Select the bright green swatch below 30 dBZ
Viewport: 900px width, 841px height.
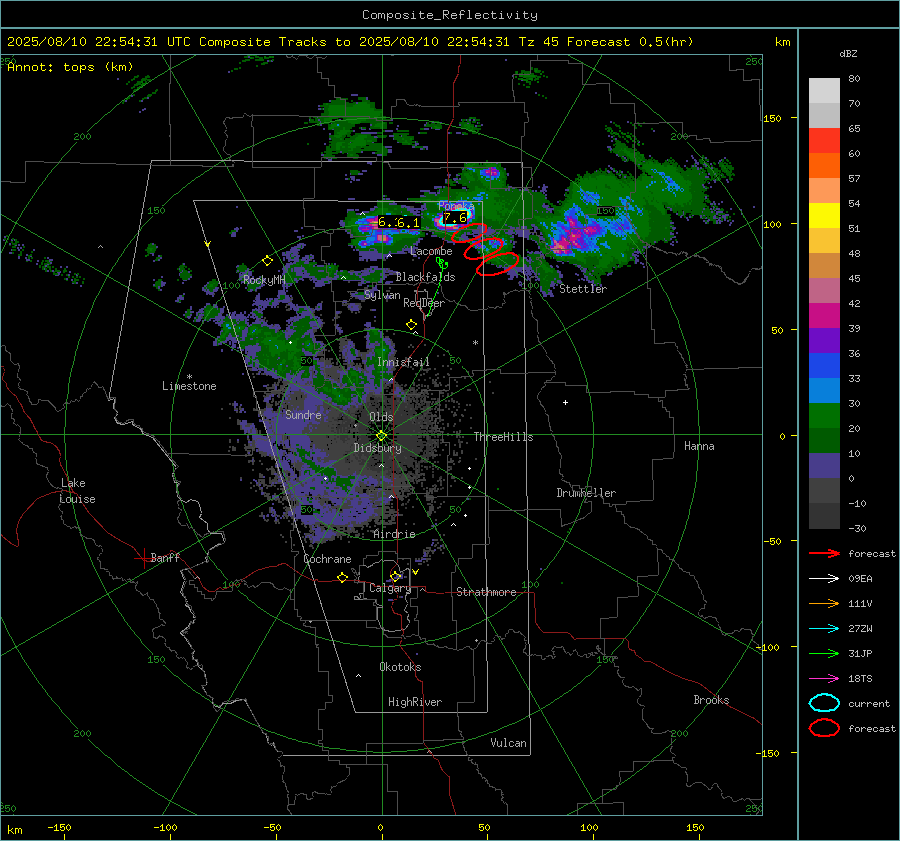click(x=824, y=416)
